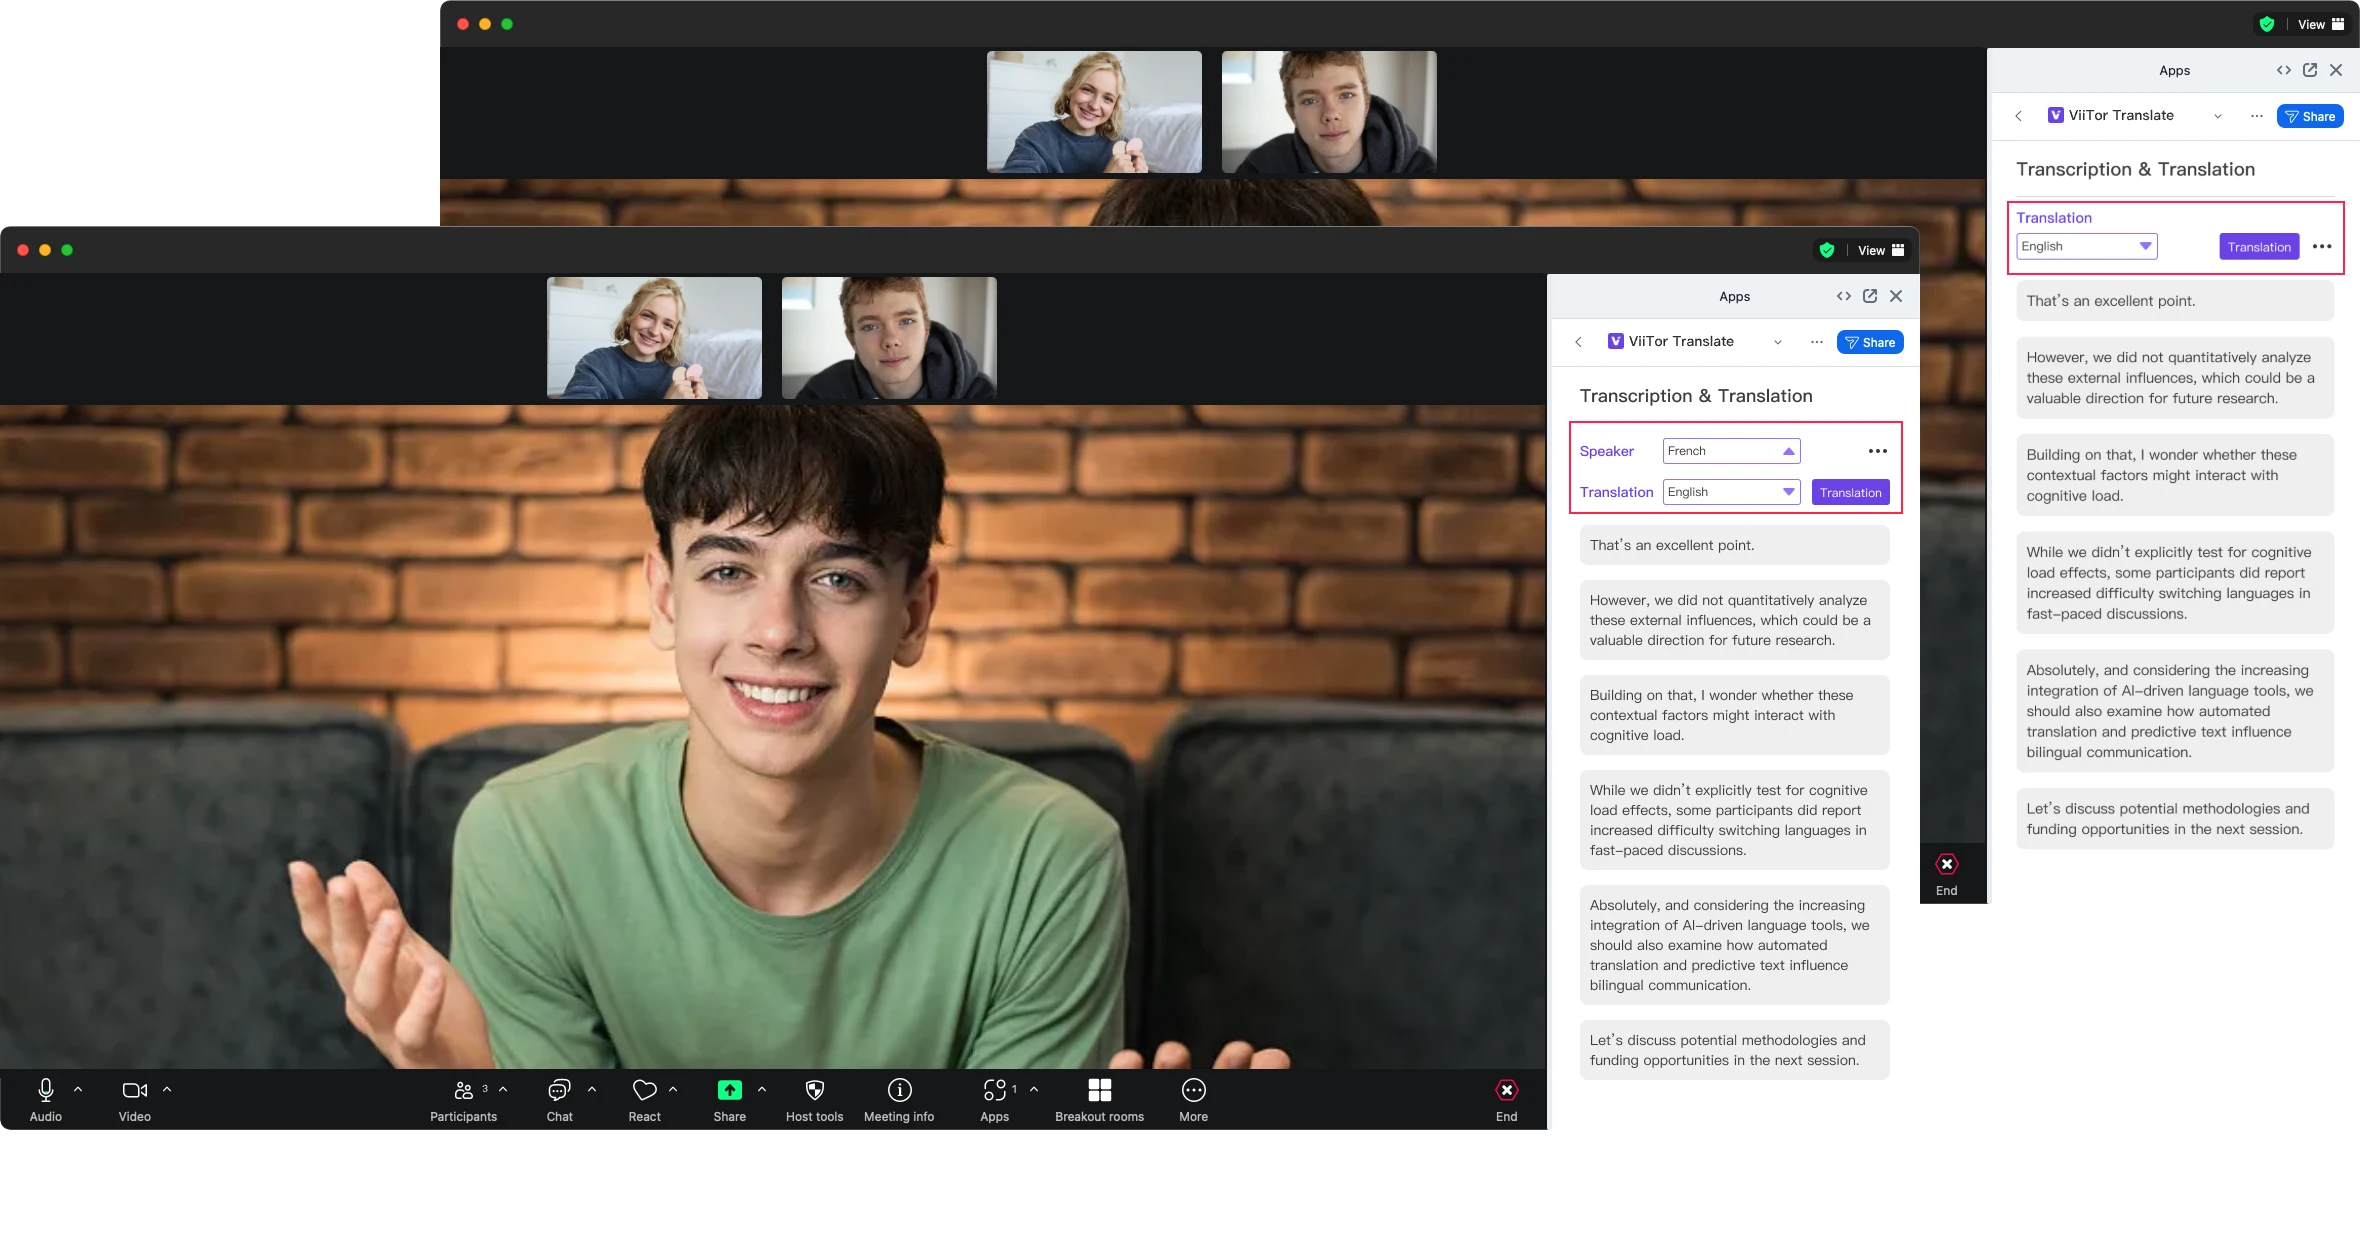Viewport: 2360px width, 1244px height.
Task: Select hoodie man's video thumbnail, front window
Action: (889, 338)
